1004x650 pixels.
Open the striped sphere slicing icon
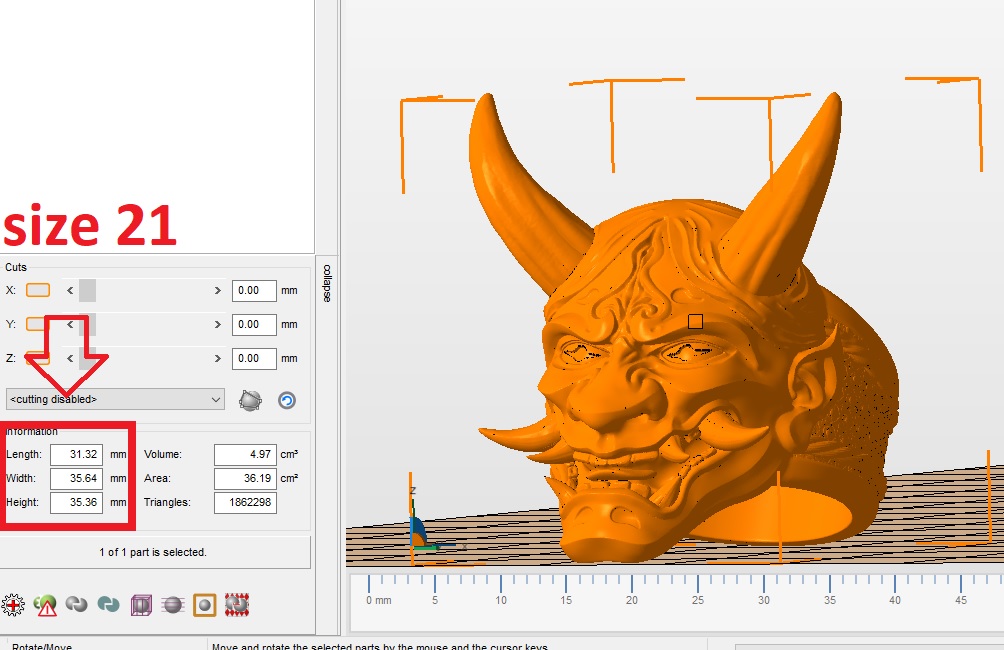(x=173, y=605)
